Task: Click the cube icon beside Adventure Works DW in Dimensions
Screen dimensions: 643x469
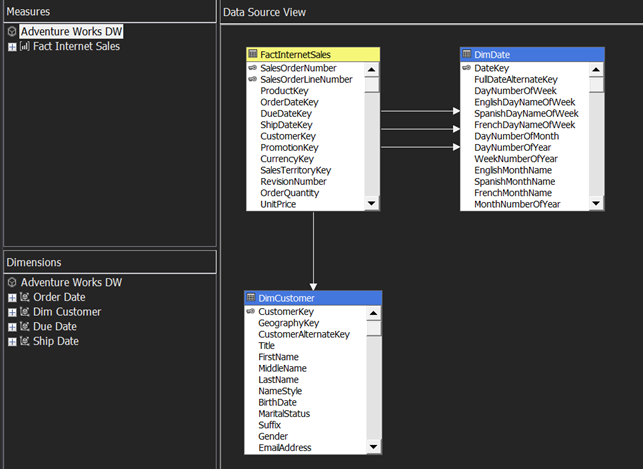Action: (x=12, y=282)
